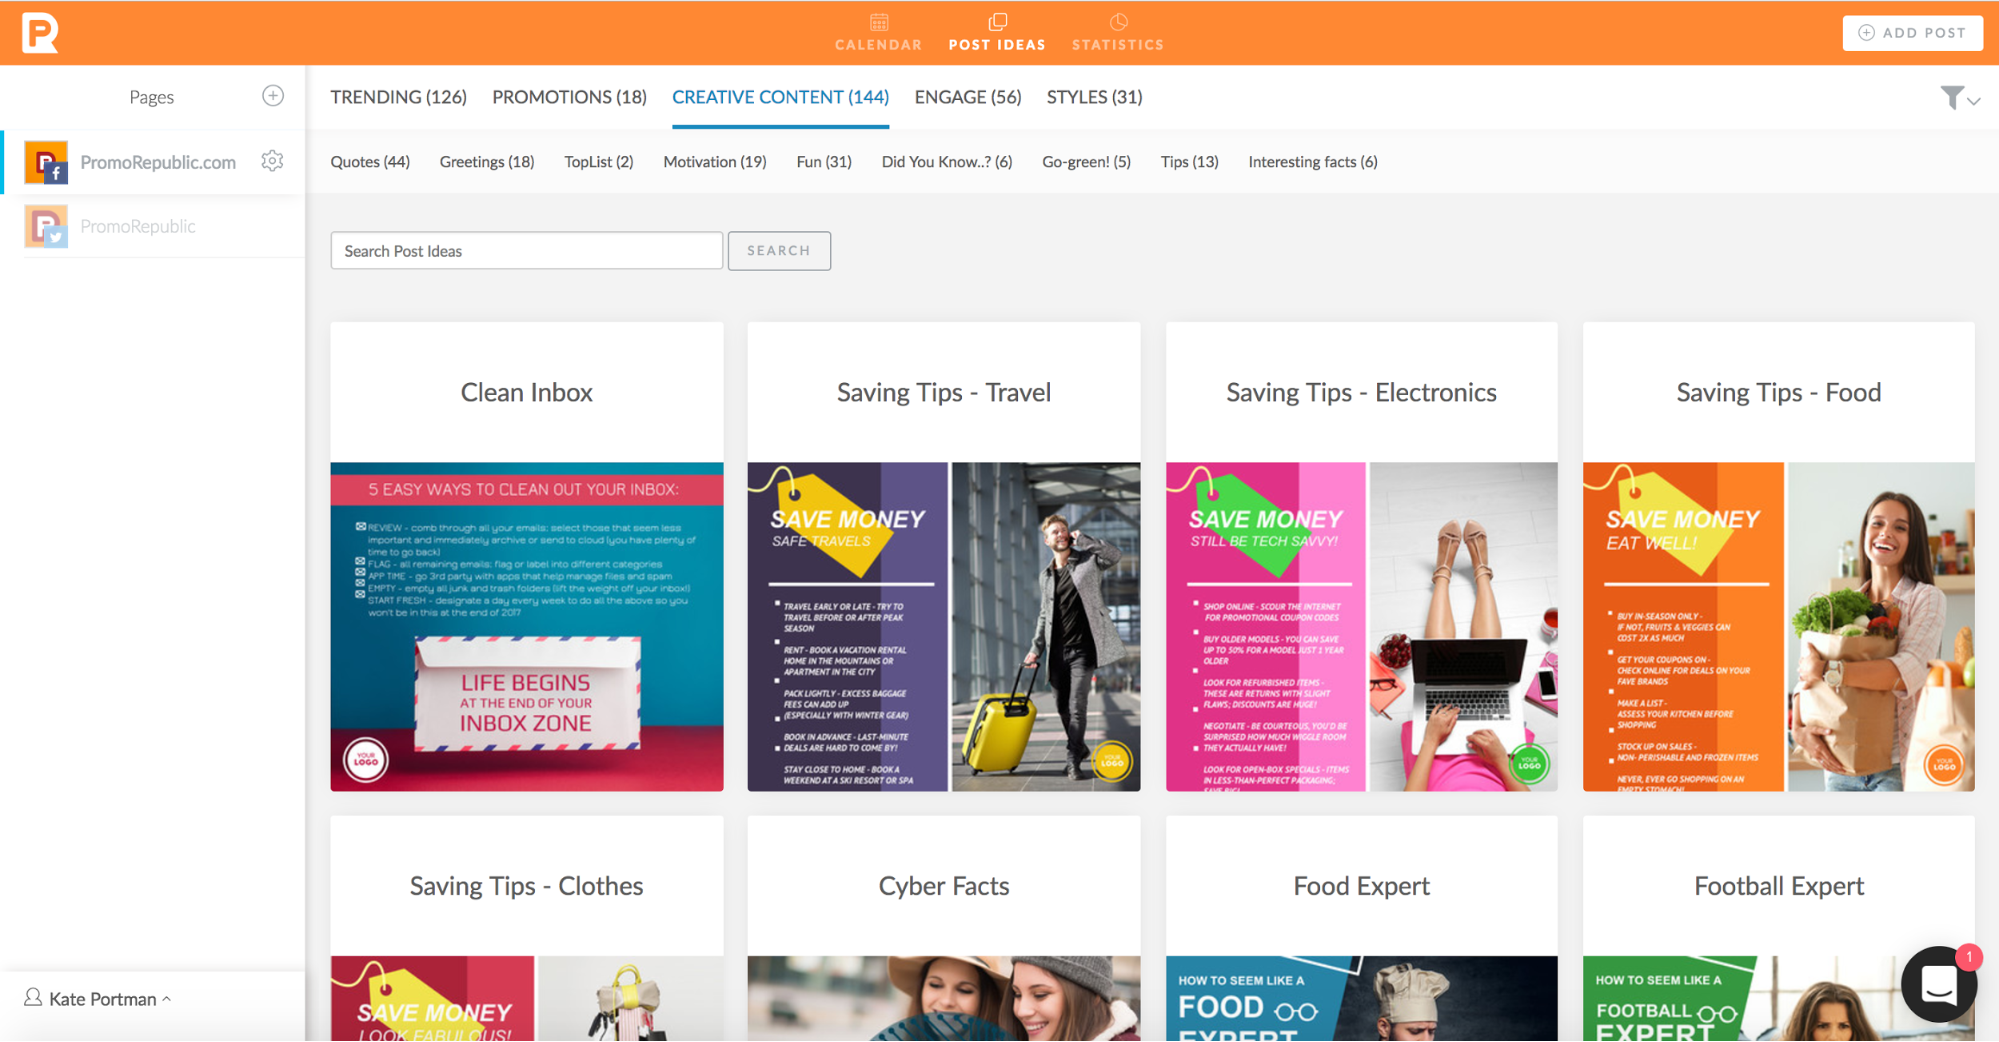Filter by Greetings (18)
Image resolution: width=1999 pixels, height=1042 pixels.
point(487,162)
